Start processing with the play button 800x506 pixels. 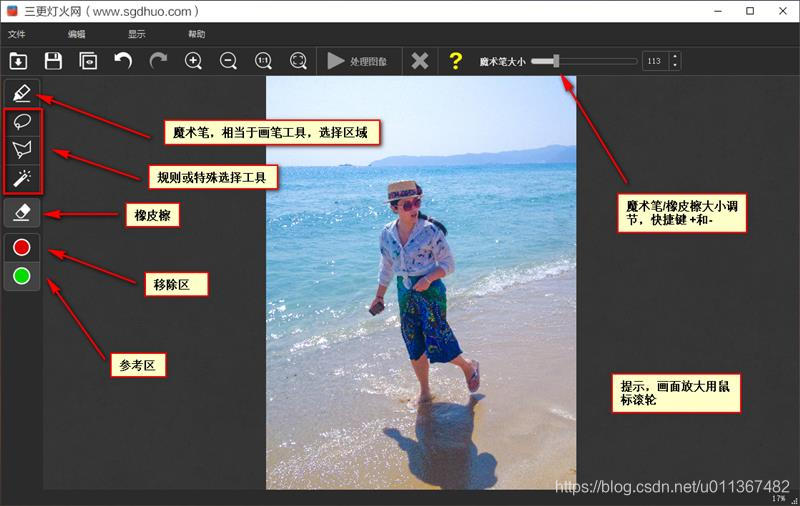[358, 61]
